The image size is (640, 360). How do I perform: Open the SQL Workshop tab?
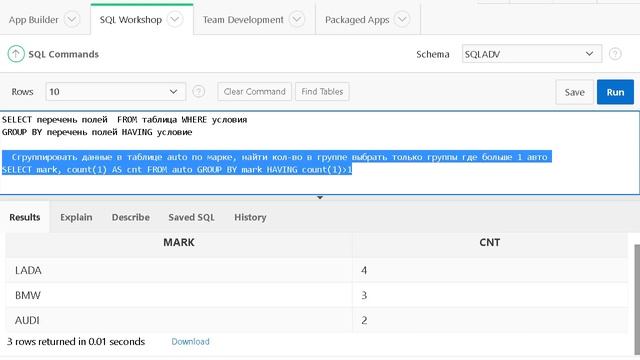[x=131, y=20]
